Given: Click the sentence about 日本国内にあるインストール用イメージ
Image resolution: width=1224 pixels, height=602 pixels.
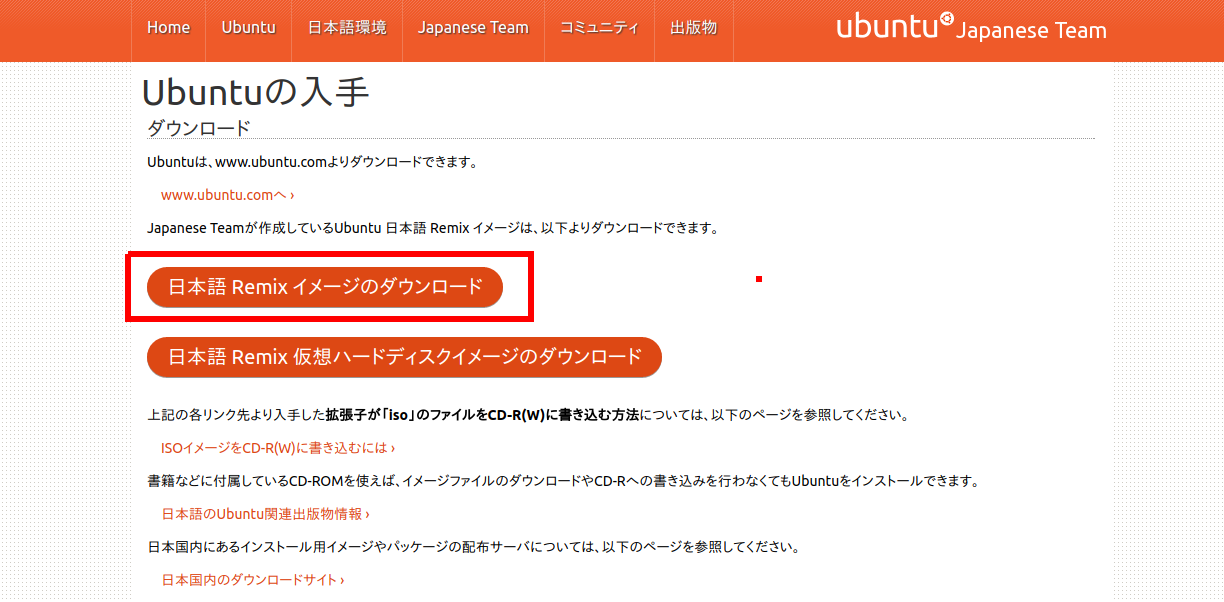Looking at the screenshot, I should tap(473, 547).
